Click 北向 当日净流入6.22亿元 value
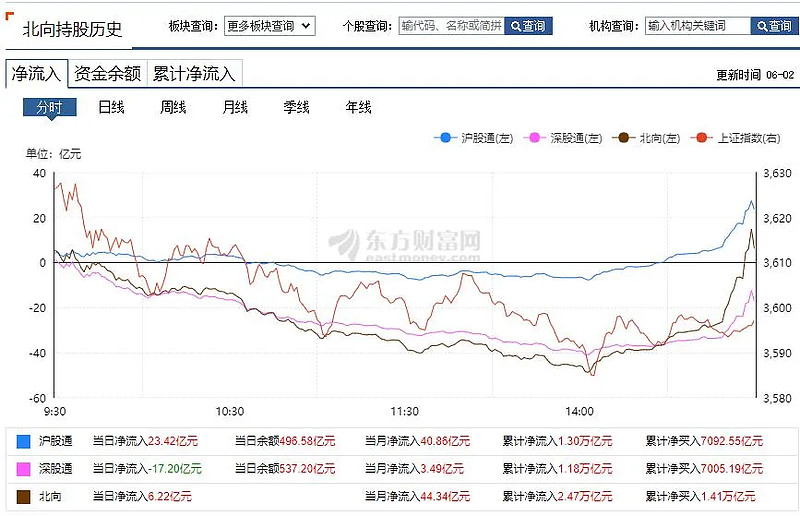The image size is (800, 516). click(x=142, y=496)
